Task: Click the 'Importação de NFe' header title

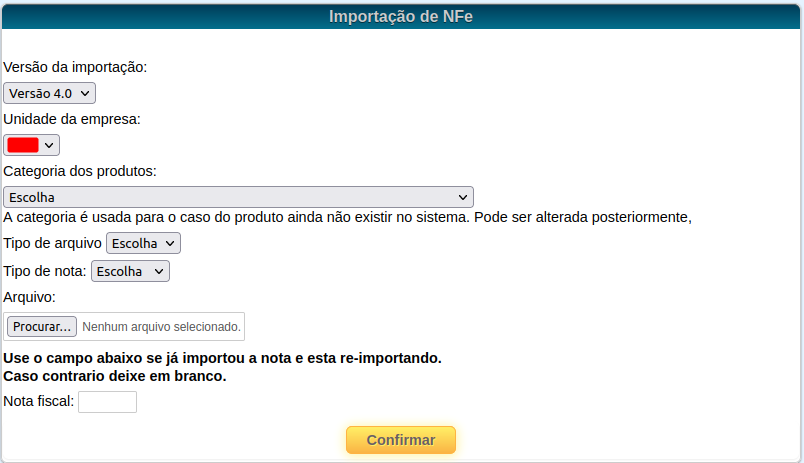Action: [402, 16]
